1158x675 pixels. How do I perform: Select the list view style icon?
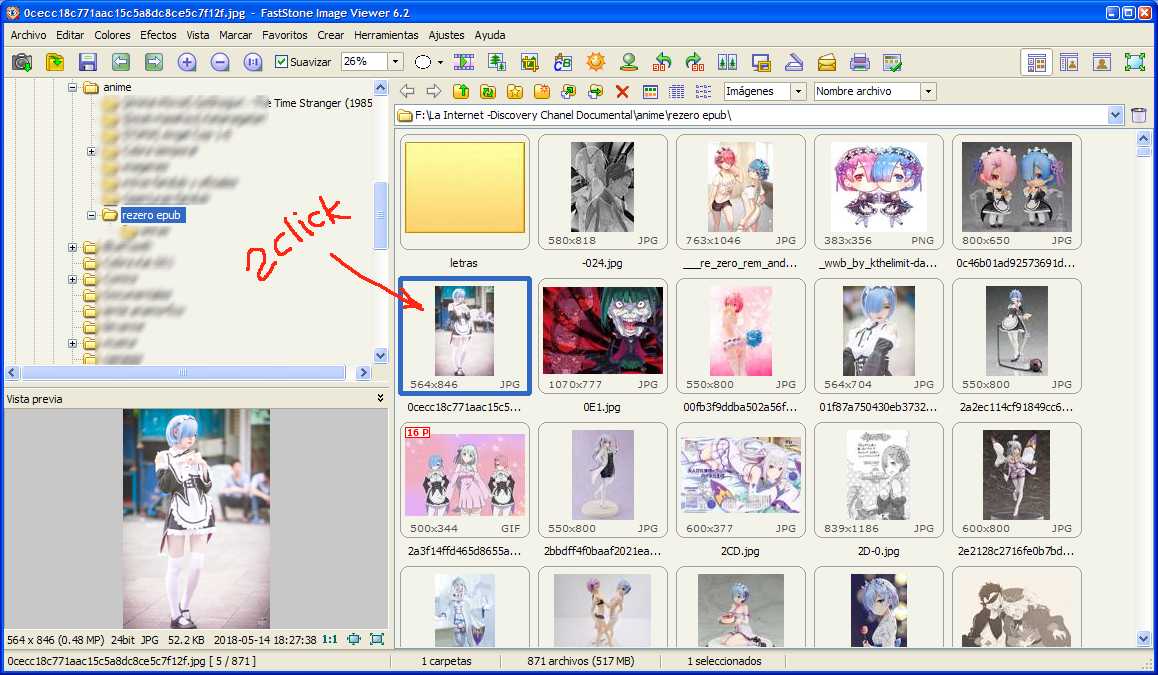(x=704, y=92)
